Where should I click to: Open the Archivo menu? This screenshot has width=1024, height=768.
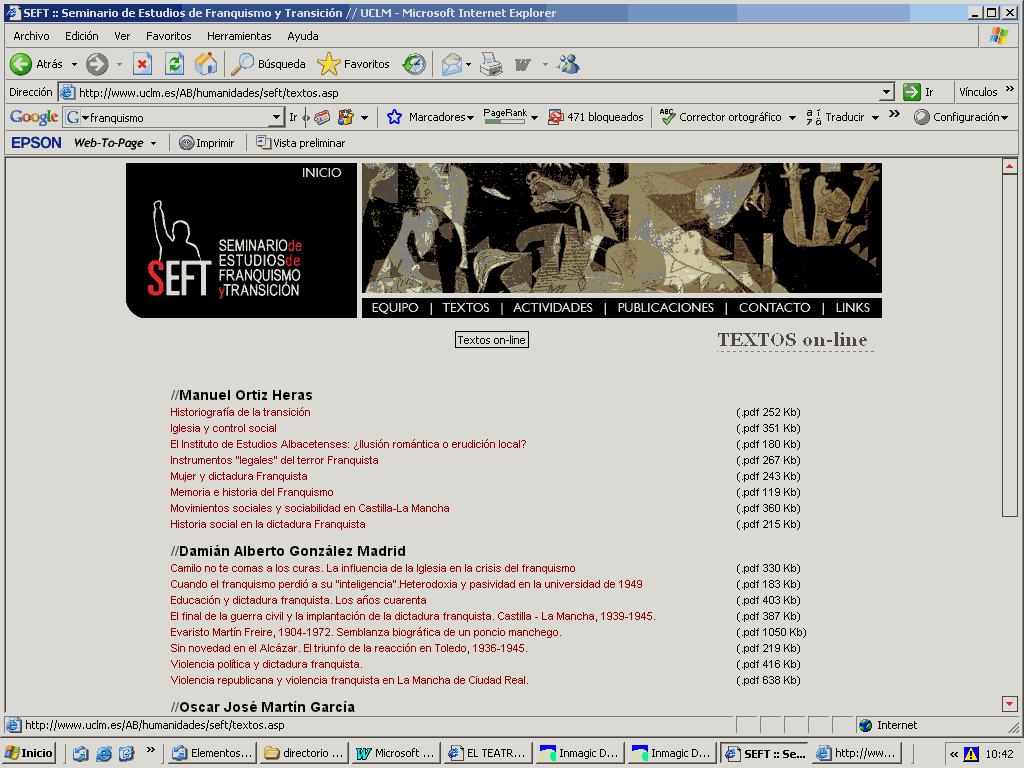pyautogui.click(x=31, y=36)
